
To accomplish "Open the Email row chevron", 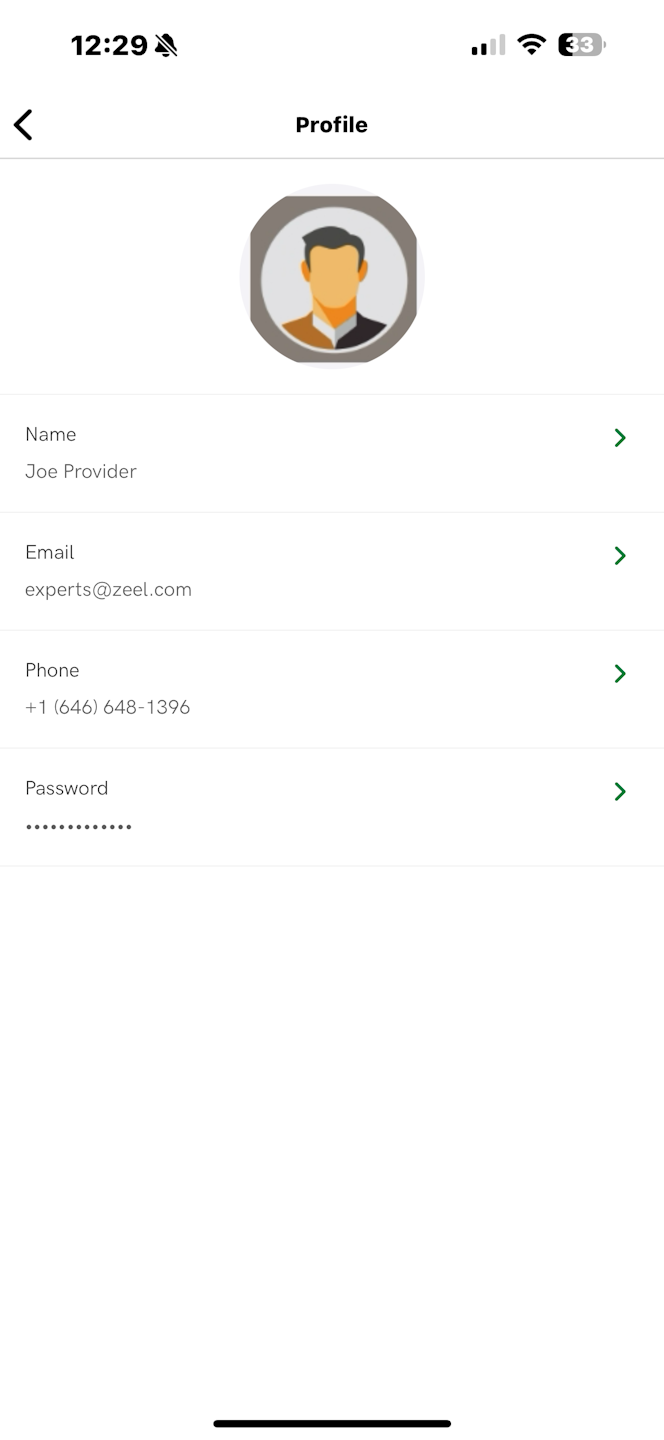I will coord(620,556).
